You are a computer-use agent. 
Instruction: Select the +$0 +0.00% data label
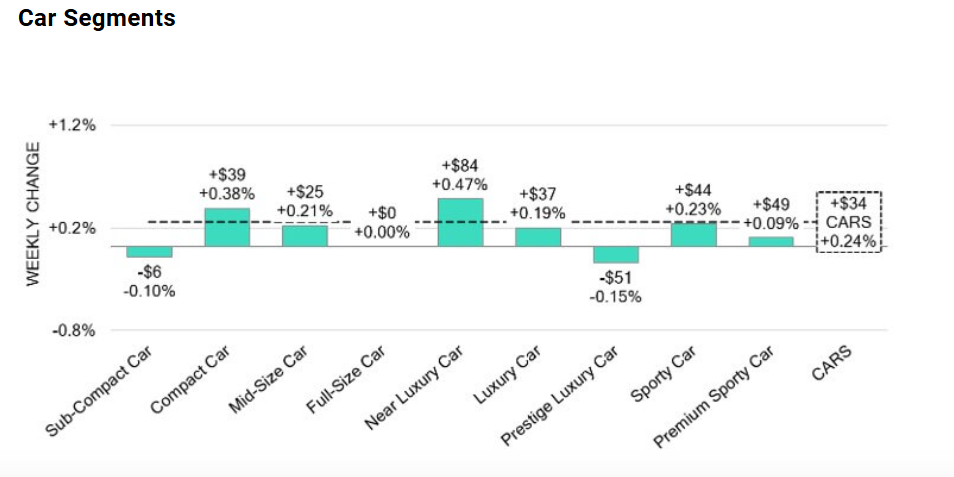(x=382, y=223)
